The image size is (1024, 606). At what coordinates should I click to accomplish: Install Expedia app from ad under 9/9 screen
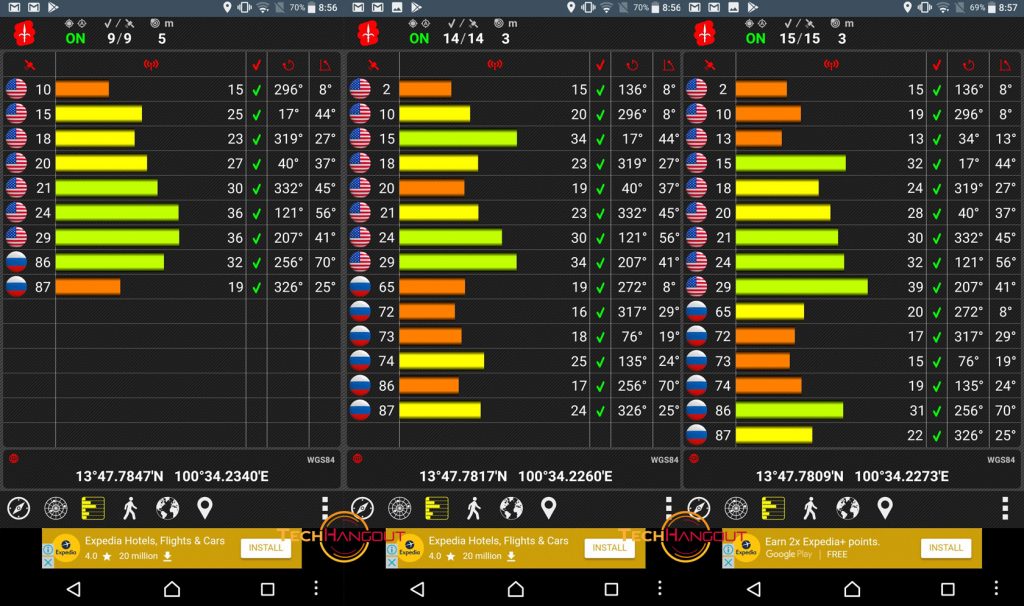pyautogui.click(x=265, y=548)
